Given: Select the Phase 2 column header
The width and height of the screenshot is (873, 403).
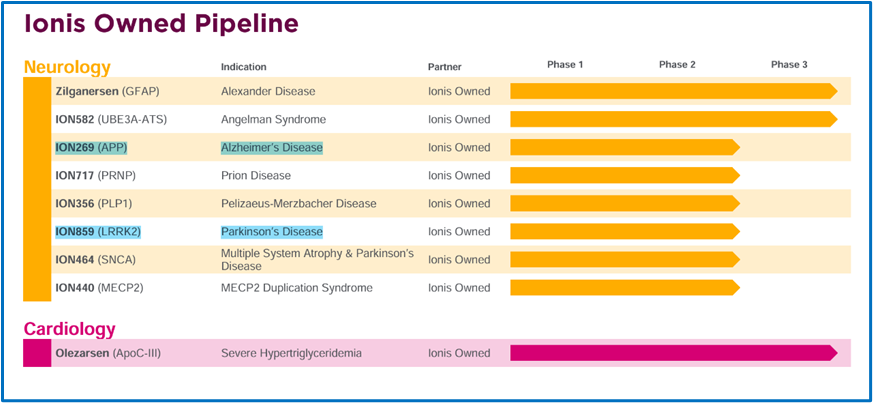Looking at the screenshot, I should (677, 65).
